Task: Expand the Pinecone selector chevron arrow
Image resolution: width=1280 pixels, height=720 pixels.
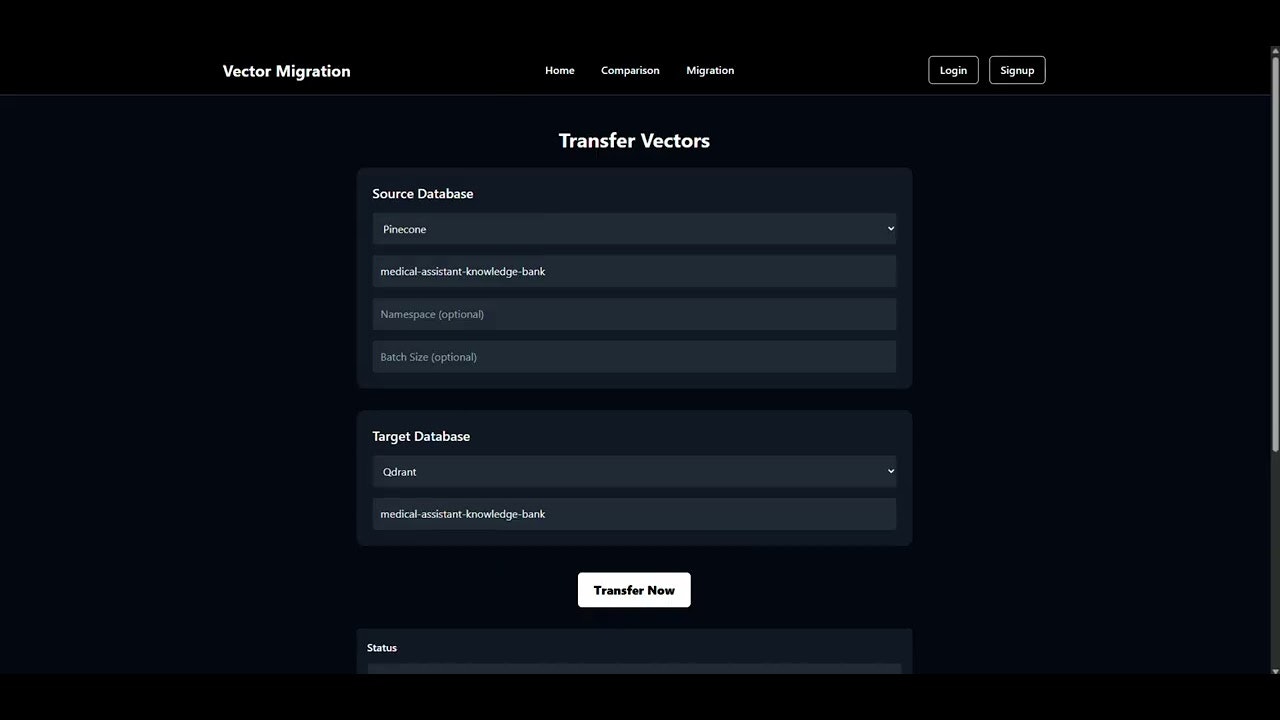Action: click(888, 228)
